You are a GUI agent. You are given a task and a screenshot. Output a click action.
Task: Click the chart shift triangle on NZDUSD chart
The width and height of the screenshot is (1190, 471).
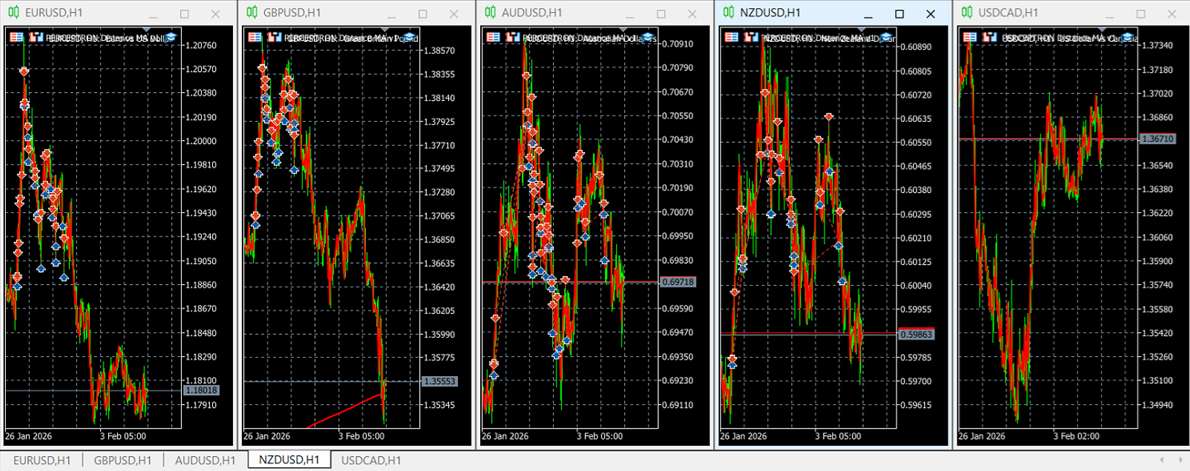point(861,29)
